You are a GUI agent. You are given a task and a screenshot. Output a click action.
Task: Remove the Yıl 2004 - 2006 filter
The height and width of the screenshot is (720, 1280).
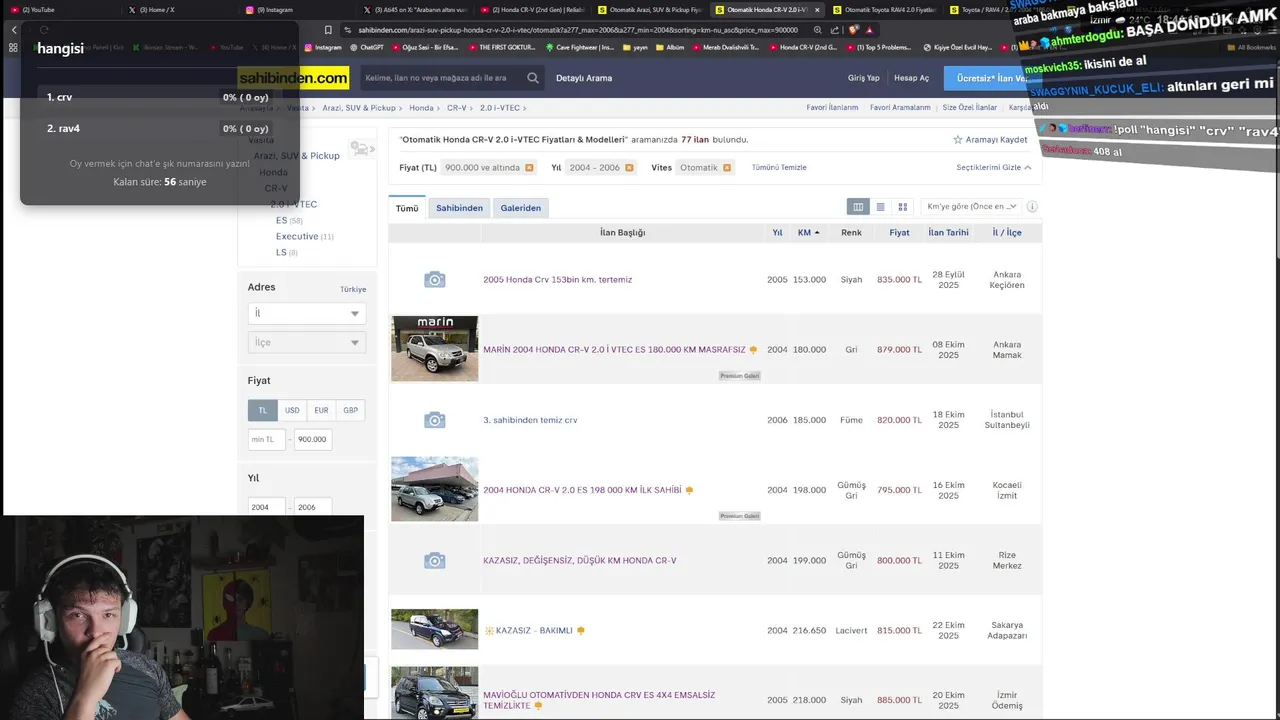629,168
